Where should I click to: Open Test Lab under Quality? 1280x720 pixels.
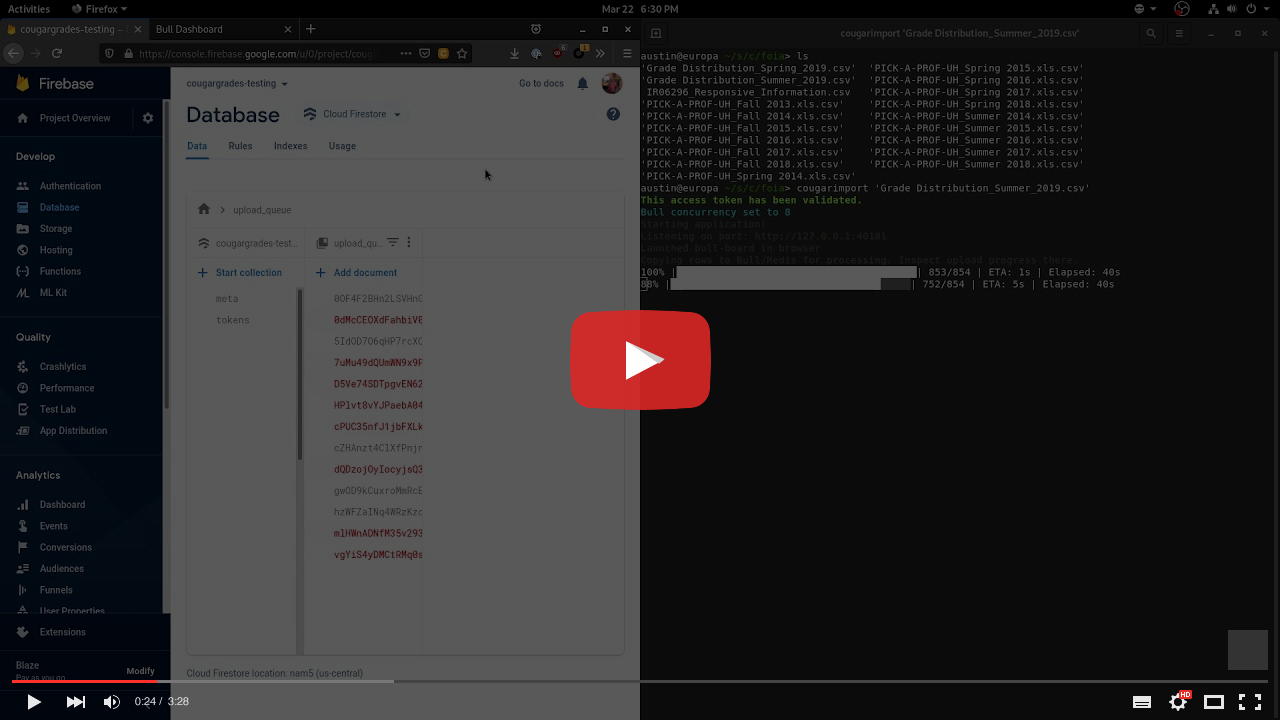57,409
